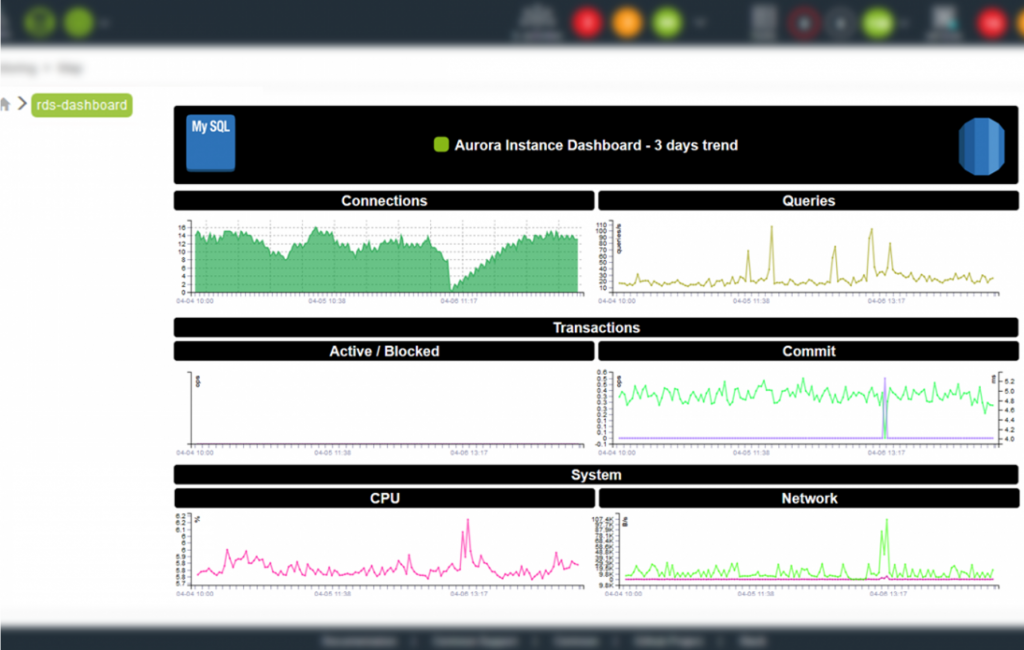Click the solid red circle at top bar's right end
Viewport: 1024px width, 650px height.
pos(991,23)
